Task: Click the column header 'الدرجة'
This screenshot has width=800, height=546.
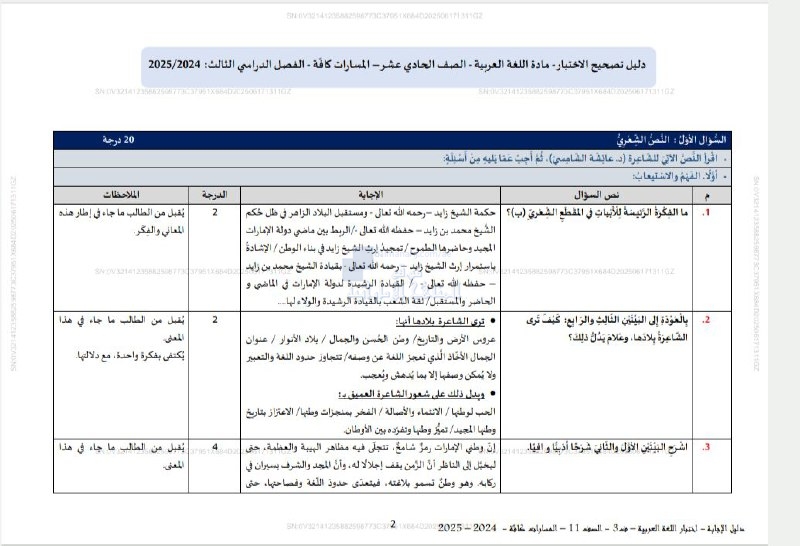Action: tap(214, 195)
